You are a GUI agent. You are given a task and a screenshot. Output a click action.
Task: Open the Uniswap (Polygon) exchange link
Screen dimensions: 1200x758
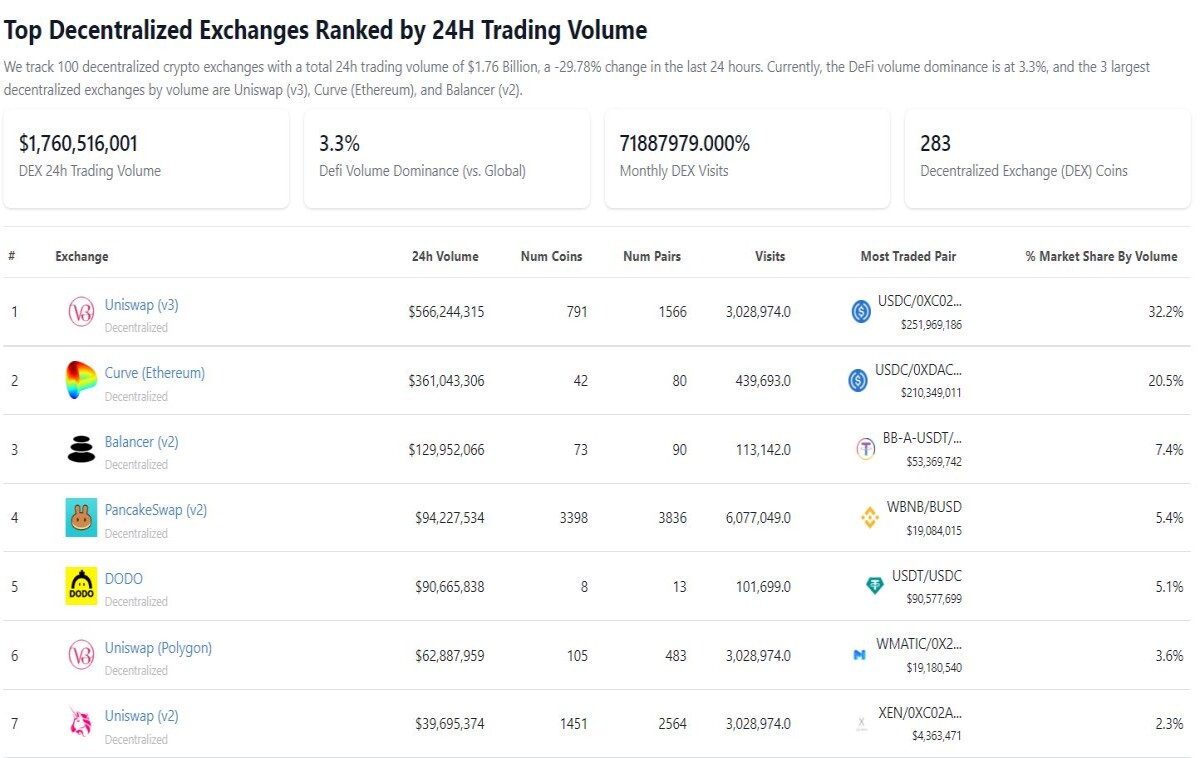158,648
